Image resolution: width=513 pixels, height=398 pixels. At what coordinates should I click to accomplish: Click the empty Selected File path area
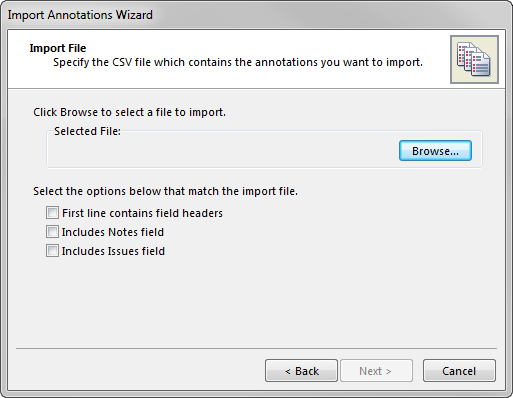point(223,151)
